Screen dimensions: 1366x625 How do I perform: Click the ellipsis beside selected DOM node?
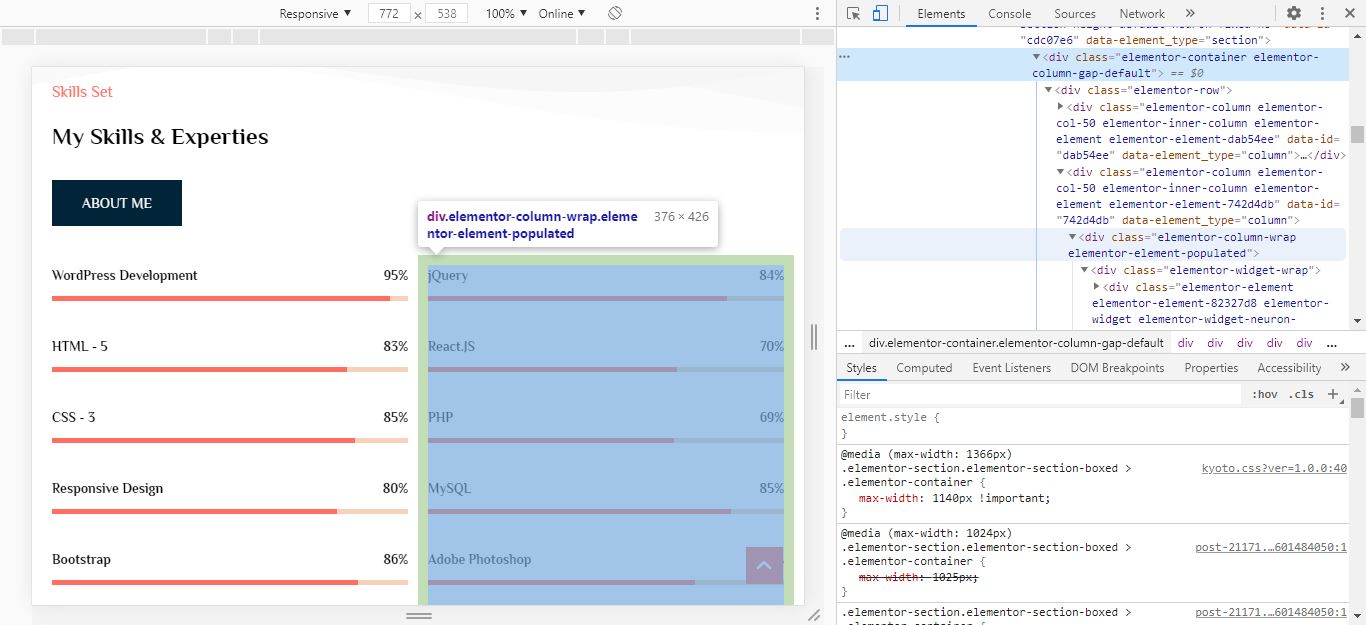(x=845, y=57)
